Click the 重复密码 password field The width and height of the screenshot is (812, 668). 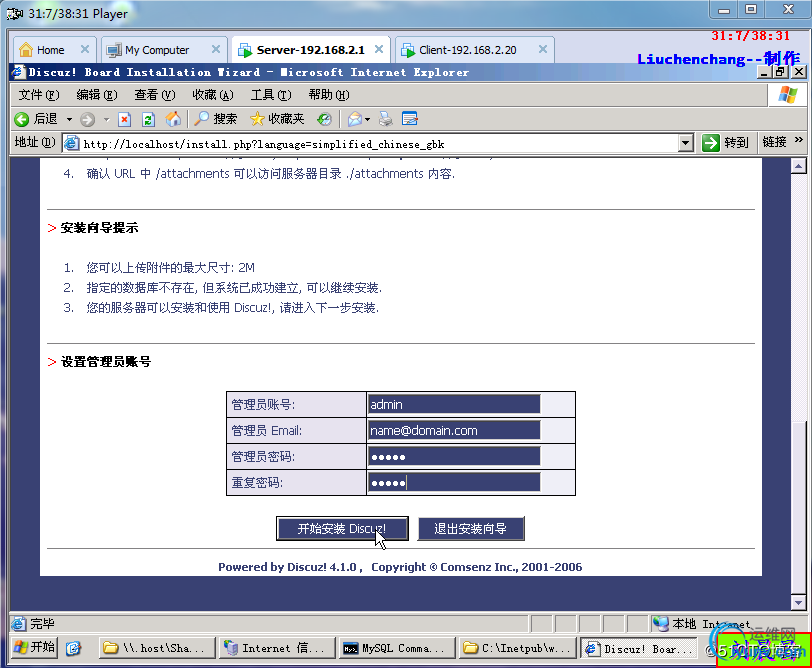(x=454, y=483)
